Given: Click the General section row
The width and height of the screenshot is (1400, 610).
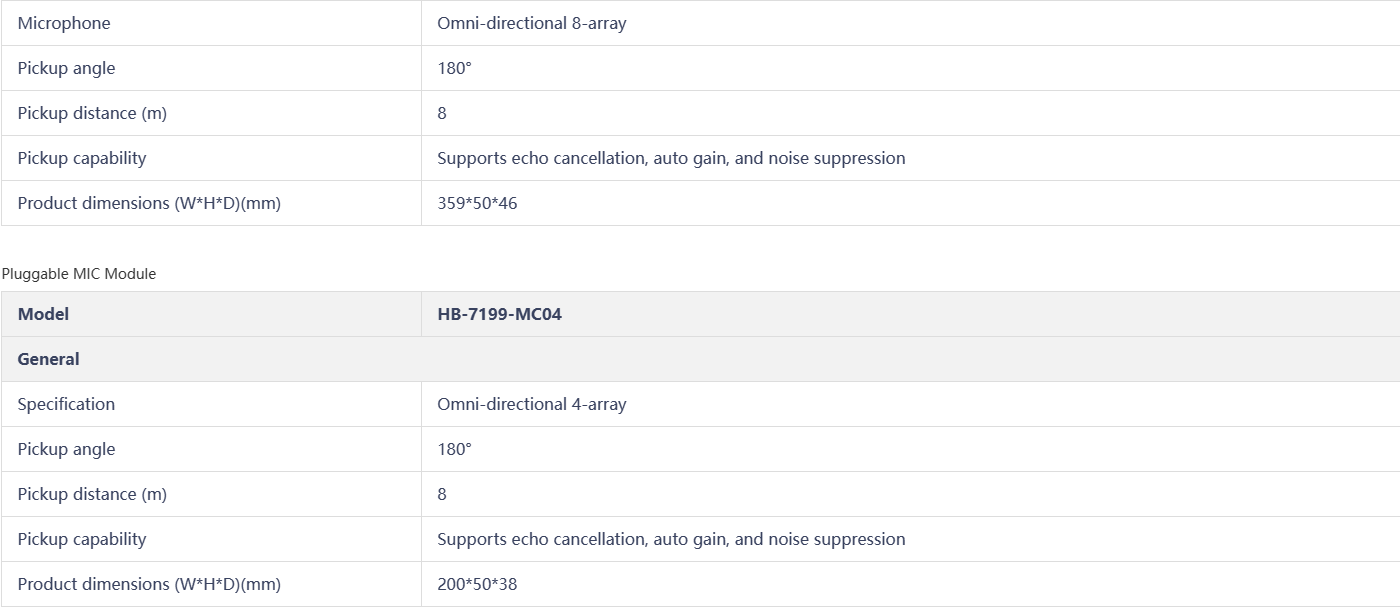Looking at the screenshot, I should 48,359.
